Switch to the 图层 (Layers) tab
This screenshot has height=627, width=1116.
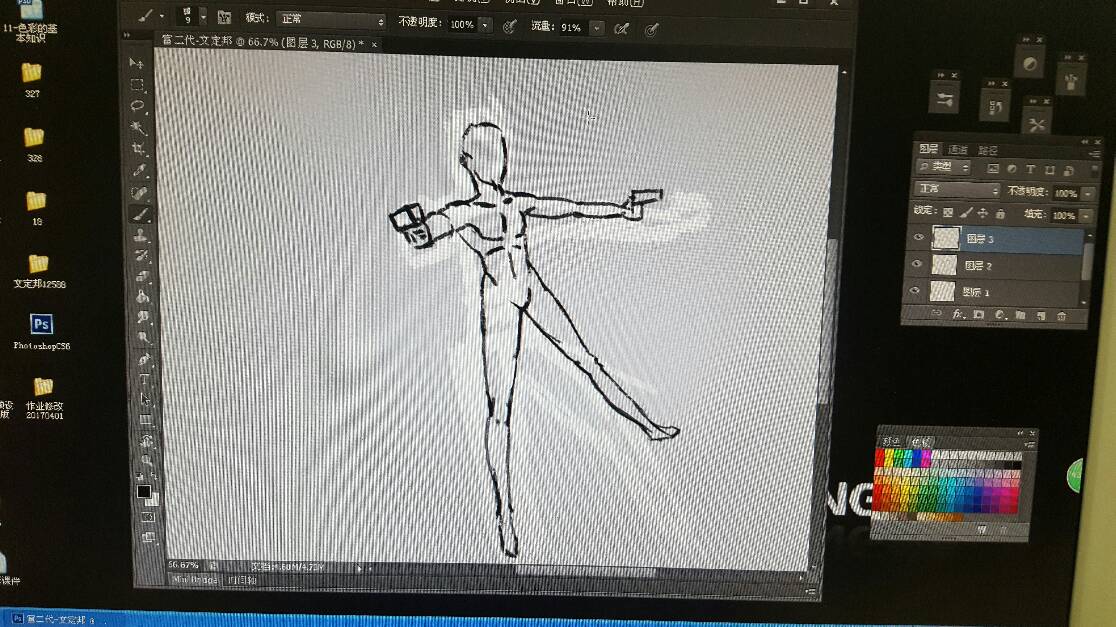pos(928,149)
